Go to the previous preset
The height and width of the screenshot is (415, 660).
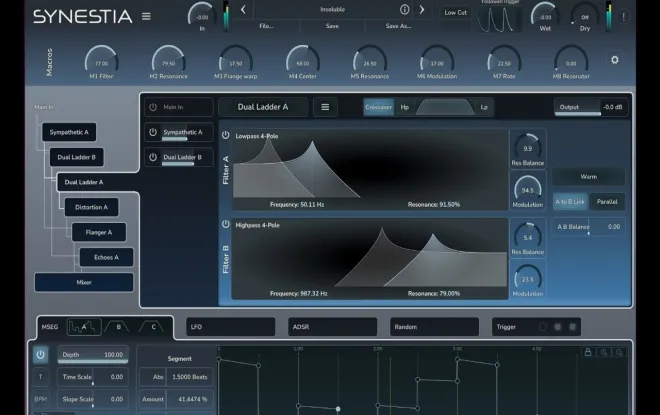tap(243, 9)
